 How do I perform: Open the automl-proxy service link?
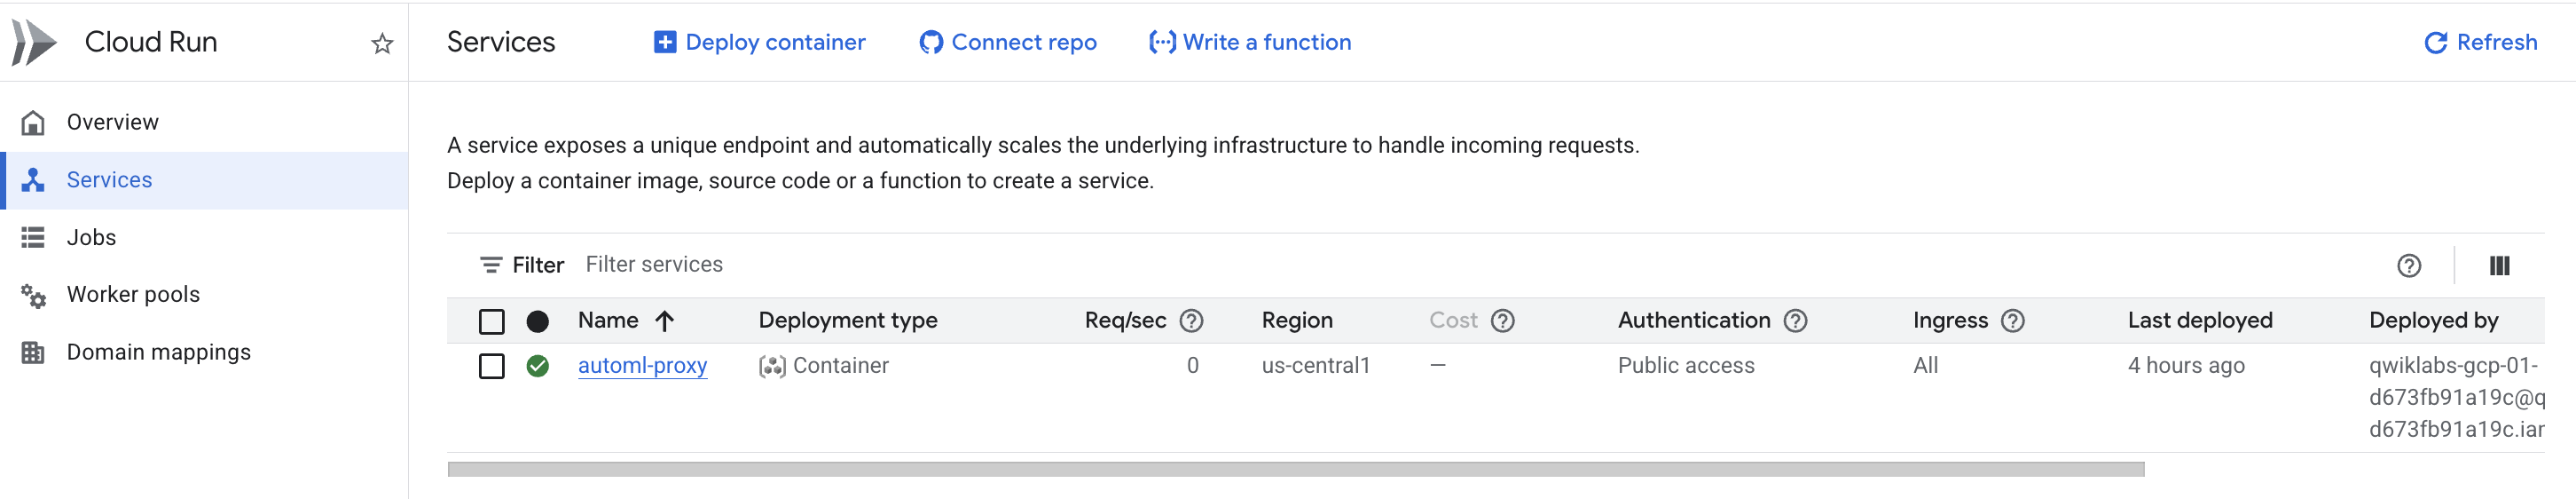coord(642,365)
